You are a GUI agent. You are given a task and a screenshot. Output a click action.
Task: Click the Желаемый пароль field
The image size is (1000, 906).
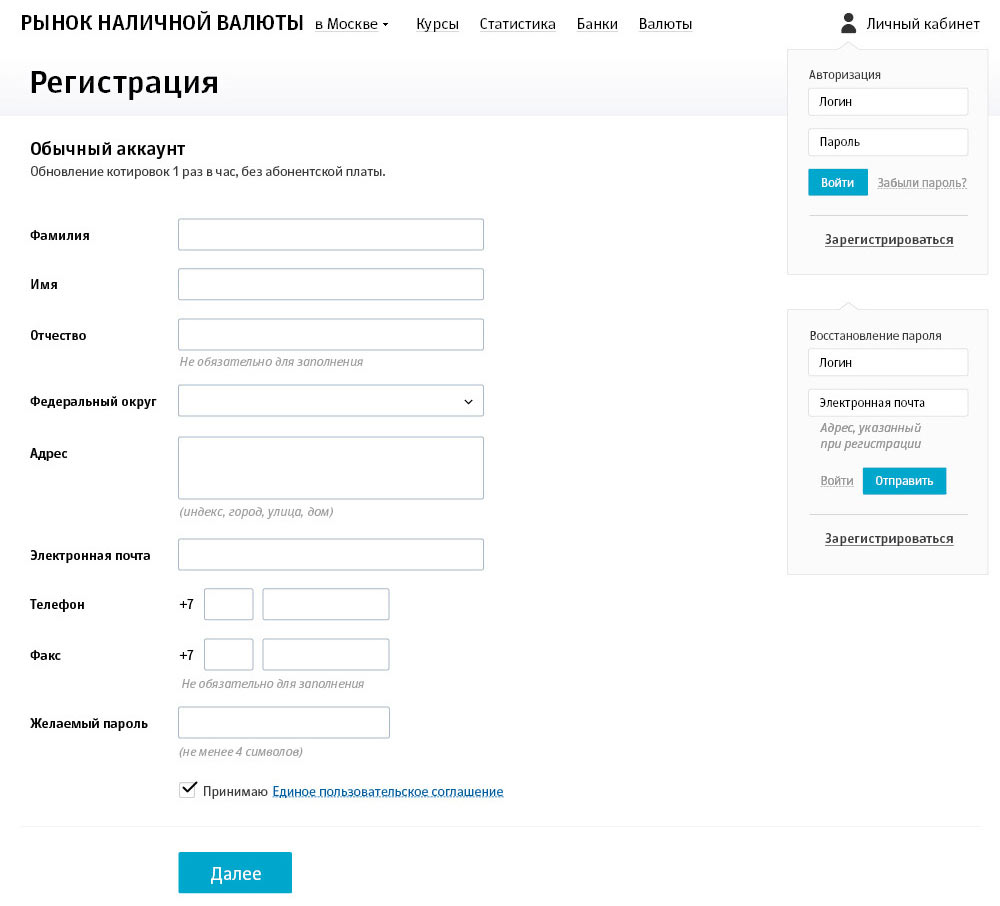pos(283,723)
